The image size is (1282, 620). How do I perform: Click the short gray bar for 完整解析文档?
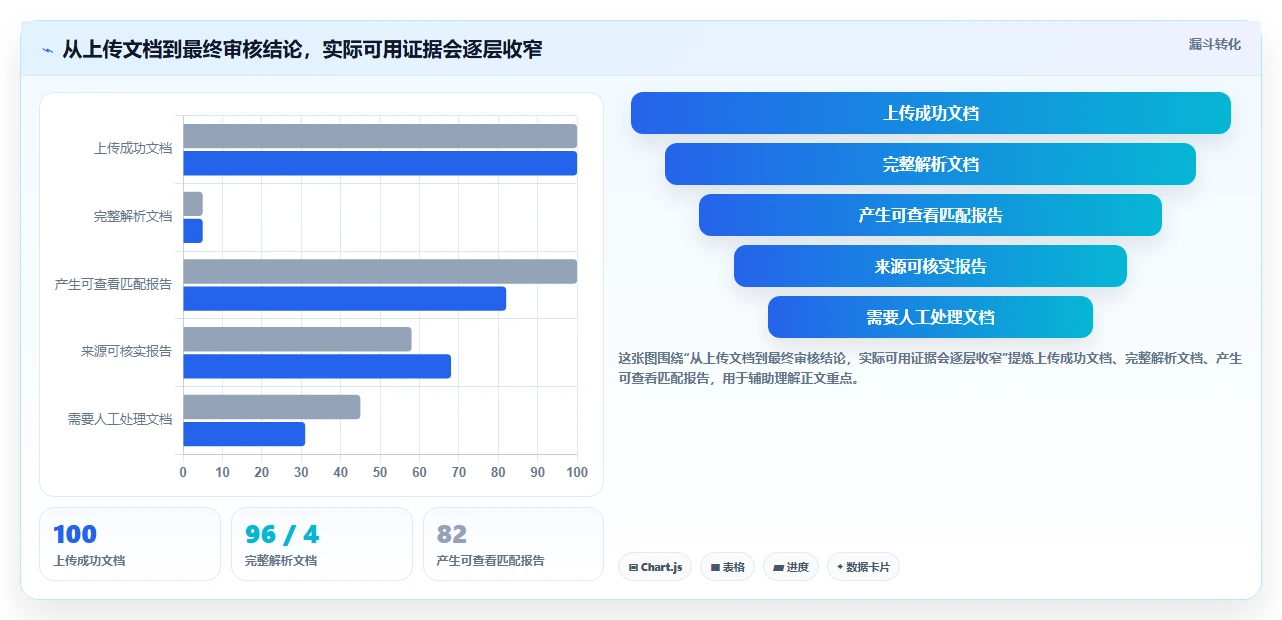point(193,204)
